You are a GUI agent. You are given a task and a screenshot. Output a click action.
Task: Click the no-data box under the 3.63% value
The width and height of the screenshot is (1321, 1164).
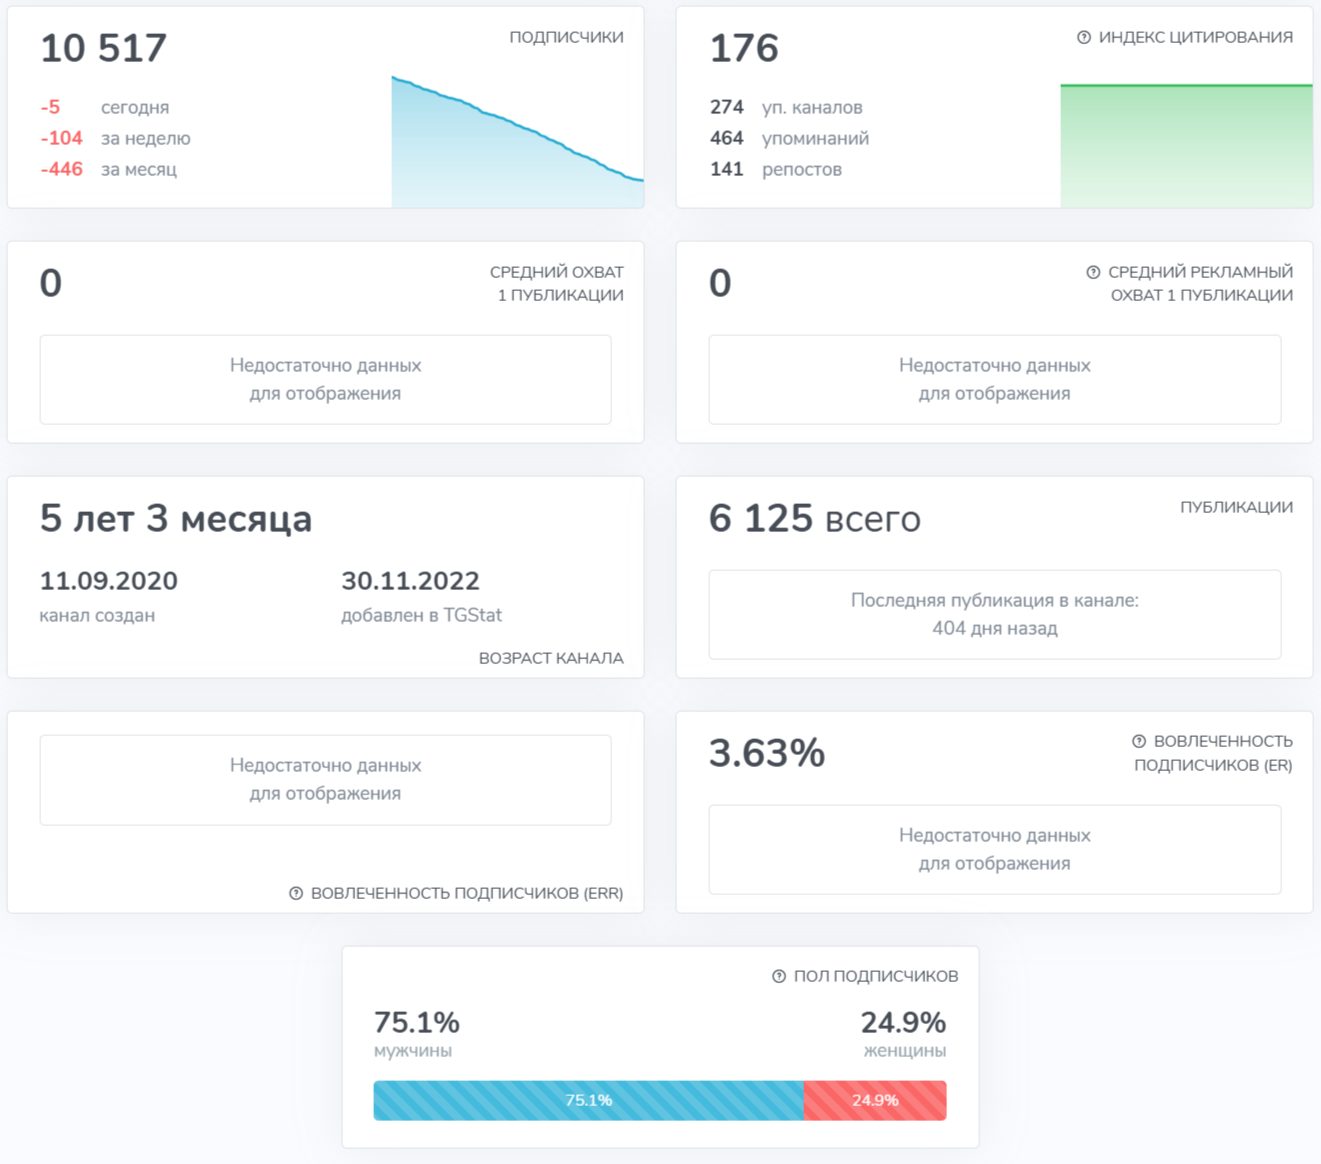click(x=995, y=850)
